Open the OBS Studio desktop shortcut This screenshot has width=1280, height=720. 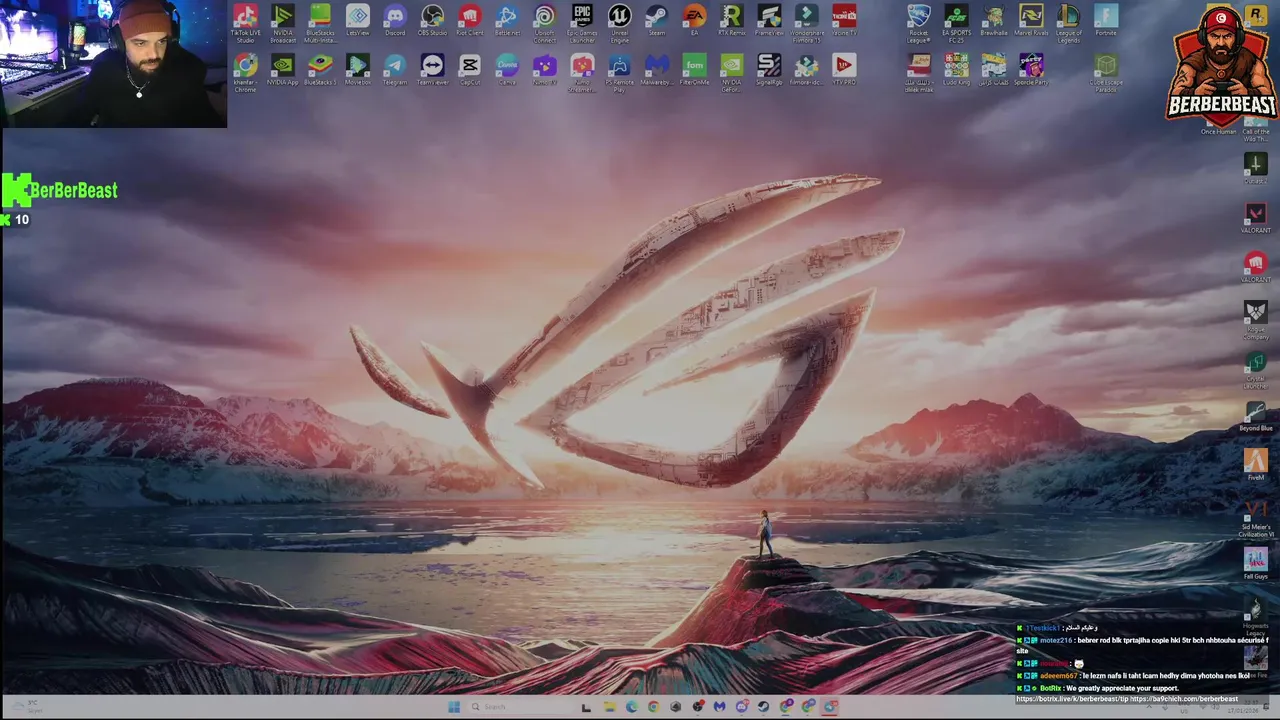432,20
